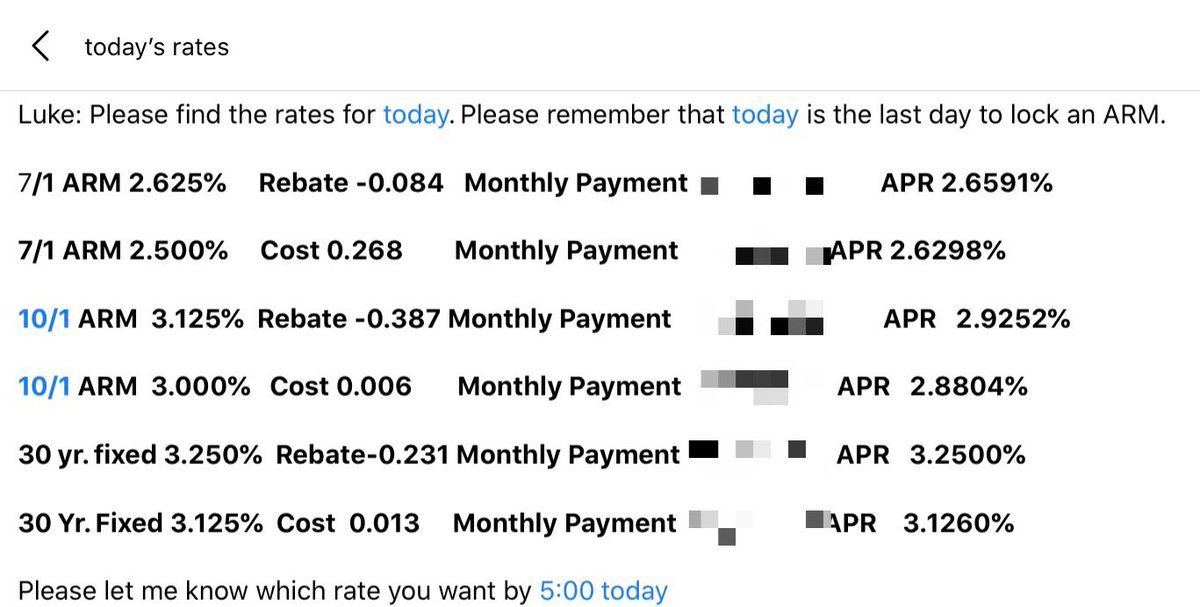
Task: Click the "Rebate -0.084" value
Action: click(x=350, y=183)
